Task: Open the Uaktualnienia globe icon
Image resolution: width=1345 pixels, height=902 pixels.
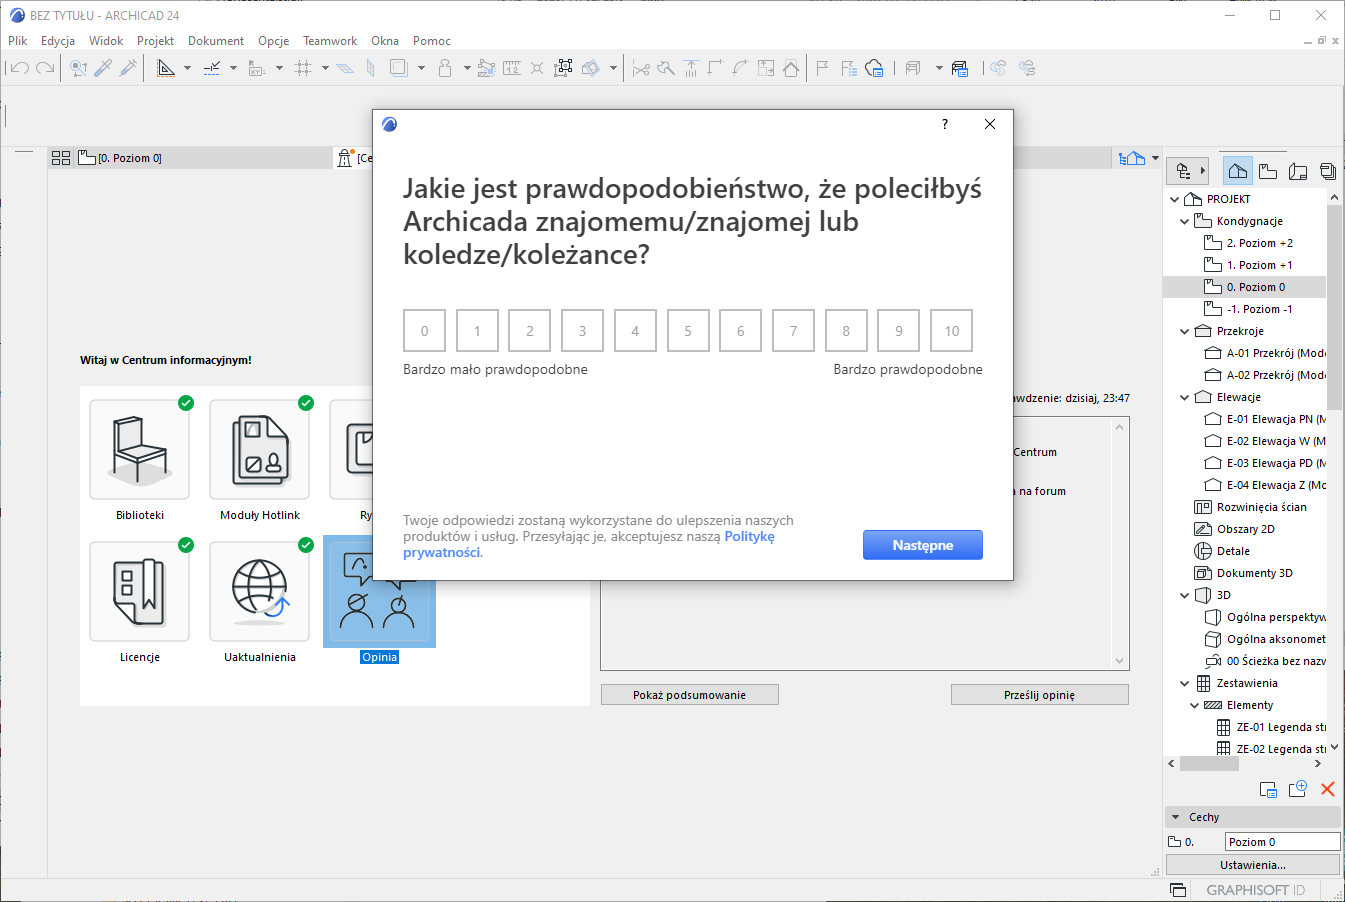Action: click(259, 591)
